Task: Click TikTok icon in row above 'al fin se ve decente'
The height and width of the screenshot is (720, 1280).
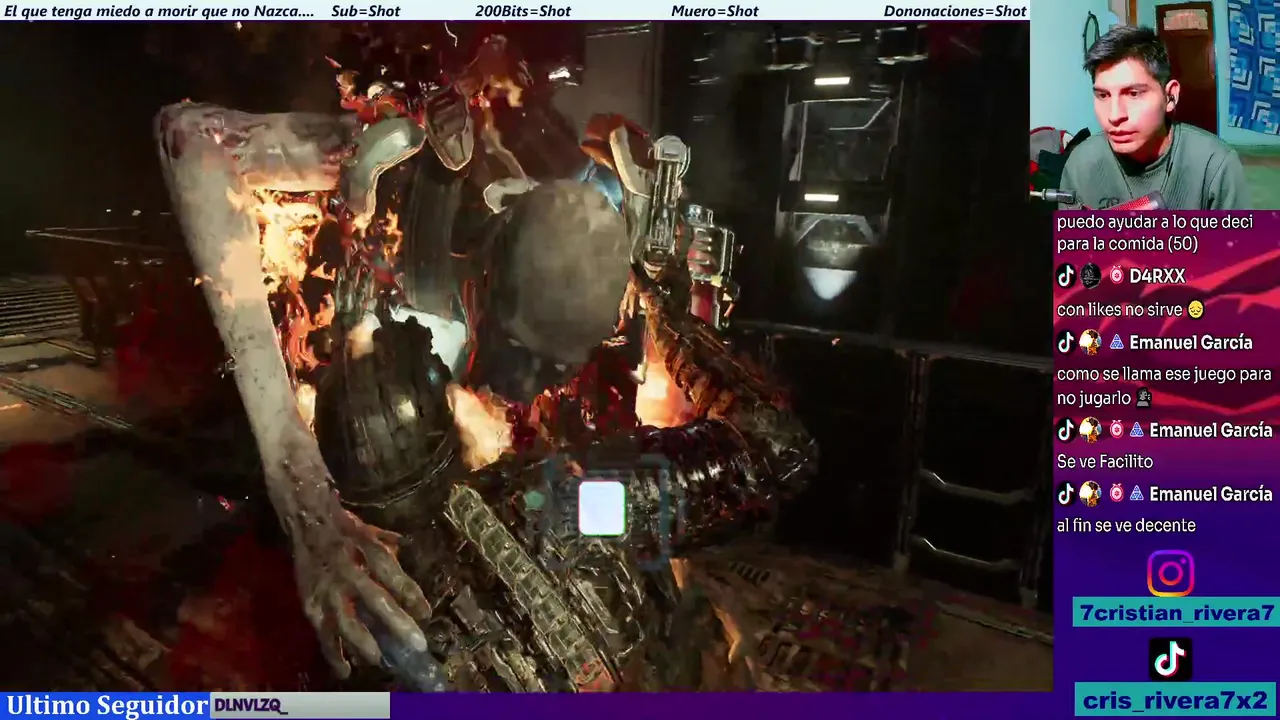Action: [x=1066, y=494]
